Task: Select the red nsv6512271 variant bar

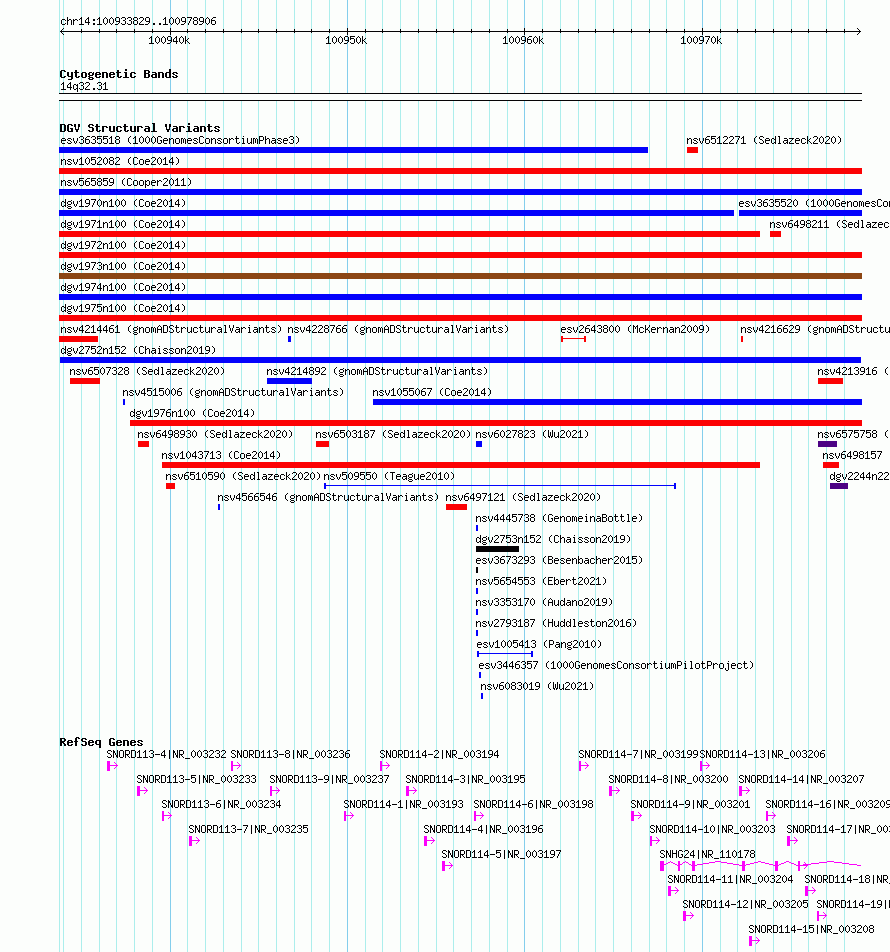Action: [692, 150]
